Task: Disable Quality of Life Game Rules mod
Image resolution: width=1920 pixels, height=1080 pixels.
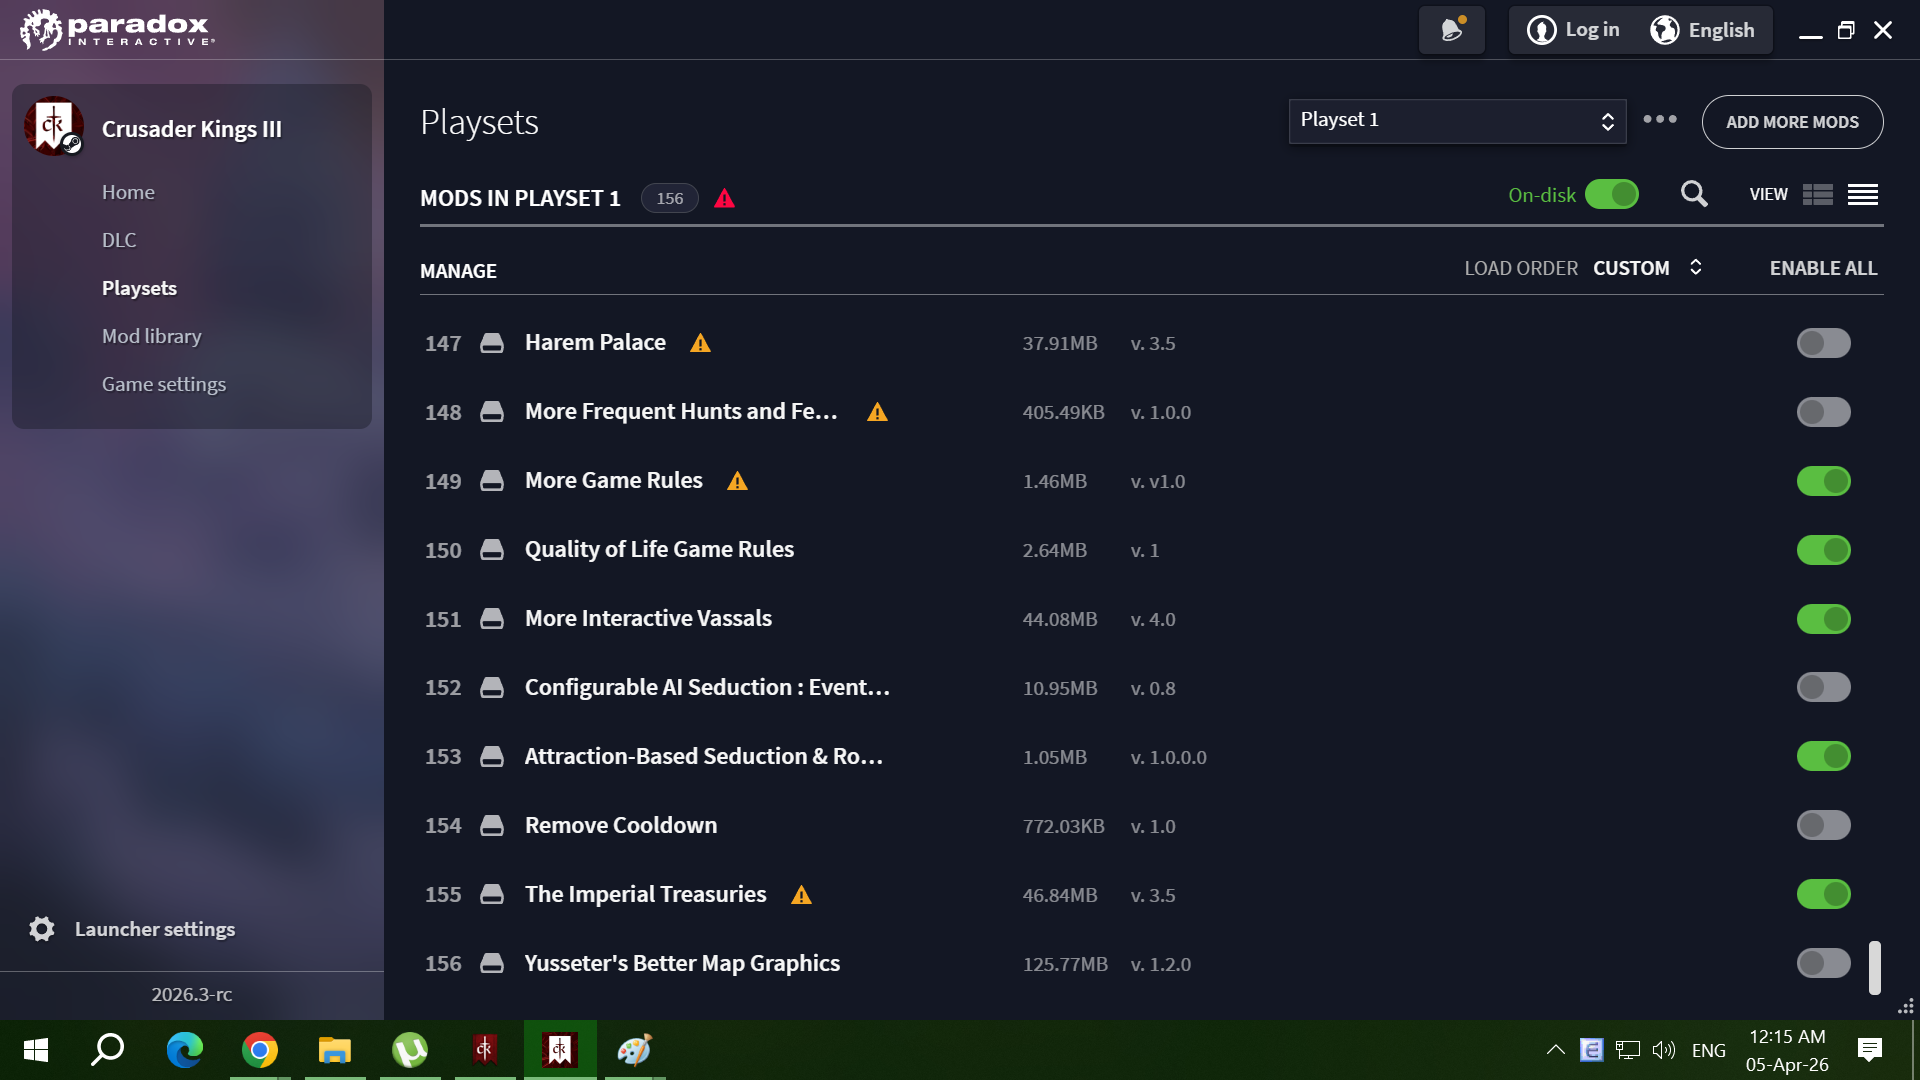Action: pyautogui.click(x=1824, y=550)
